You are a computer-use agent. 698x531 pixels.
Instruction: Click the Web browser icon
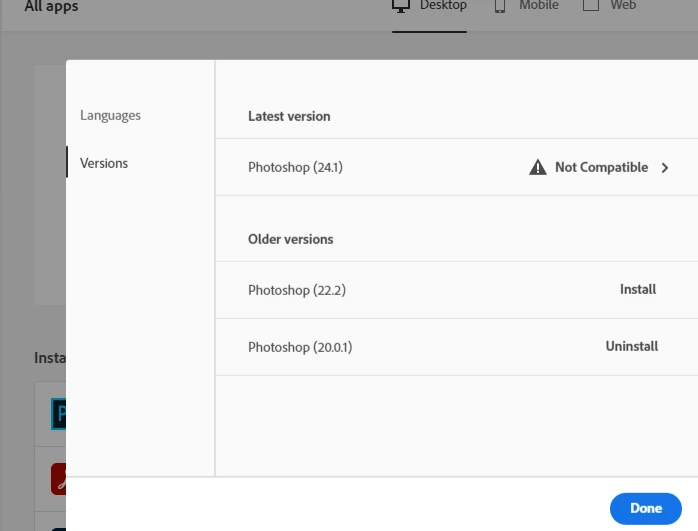(x=591, y=4)
